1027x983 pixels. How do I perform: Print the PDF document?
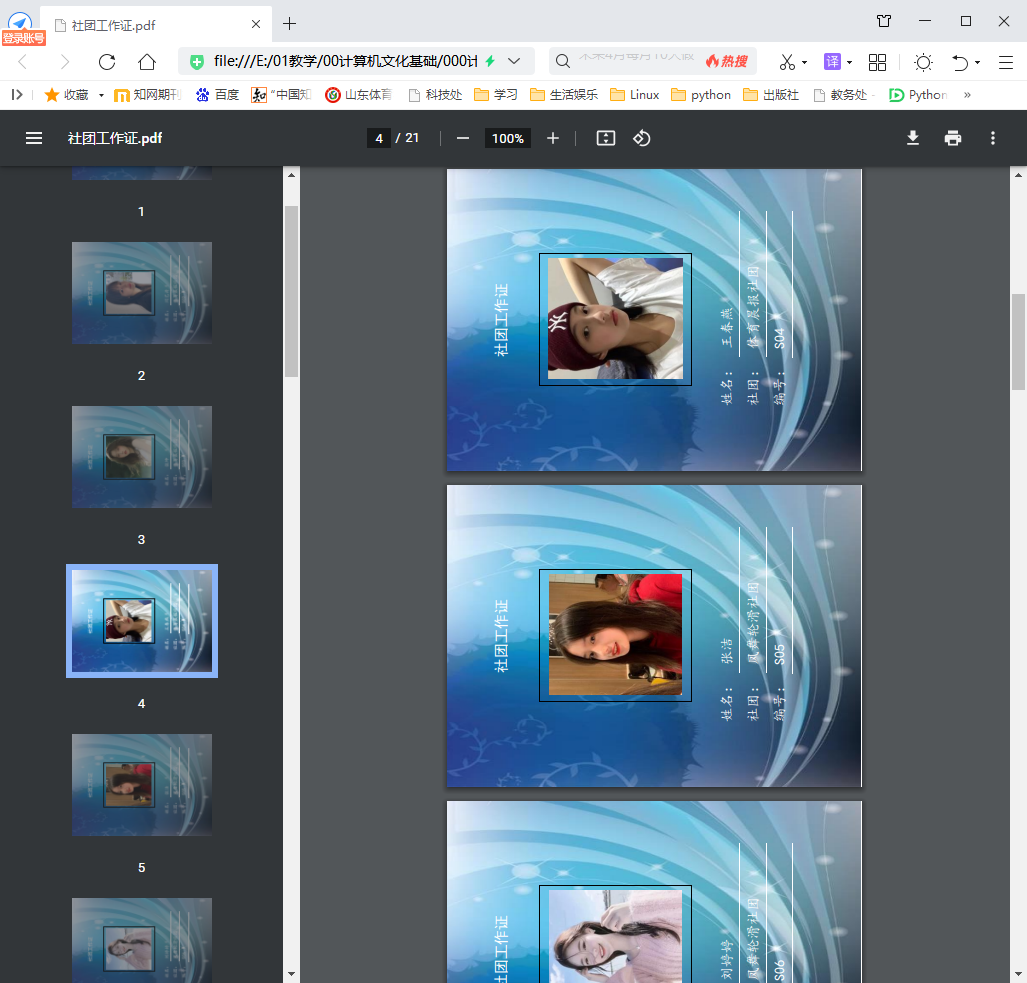(953, 138)
